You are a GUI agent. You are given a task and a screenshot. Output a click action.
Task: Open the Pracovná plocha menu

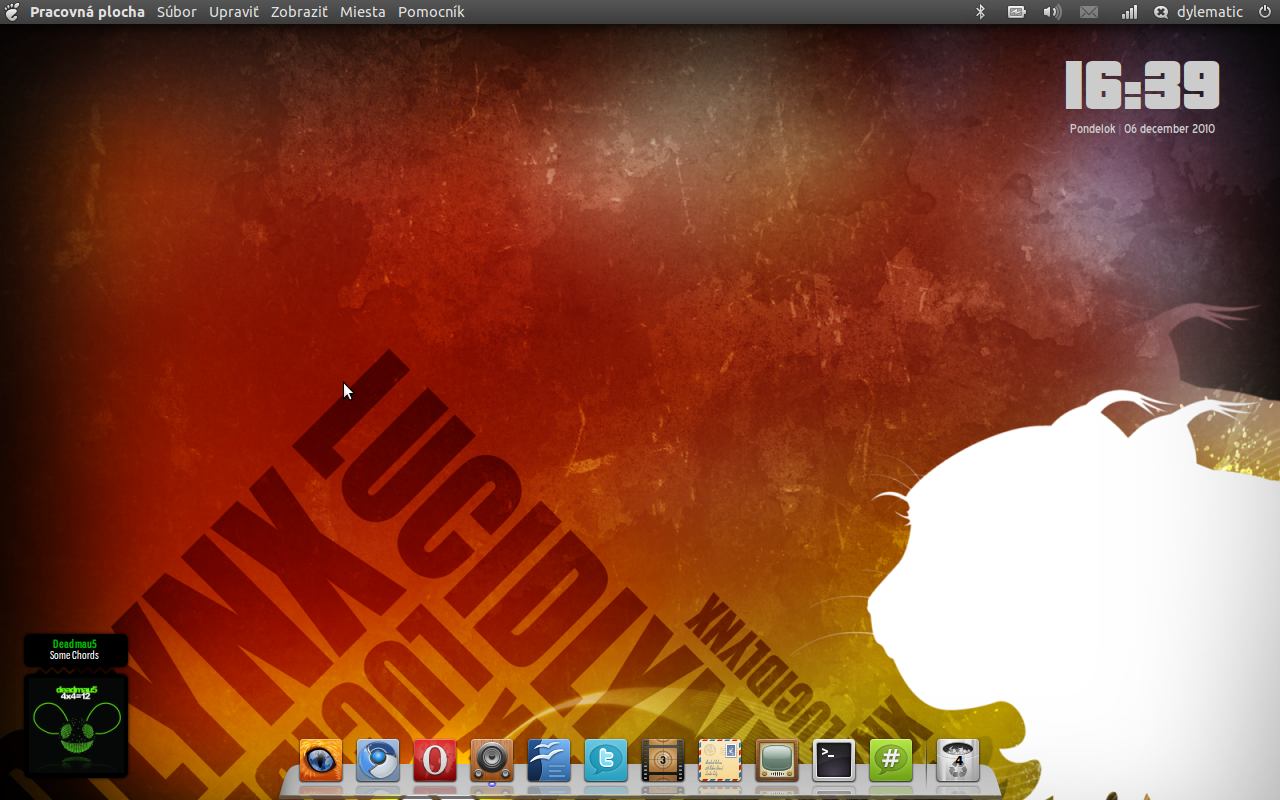tap(87, 12)
